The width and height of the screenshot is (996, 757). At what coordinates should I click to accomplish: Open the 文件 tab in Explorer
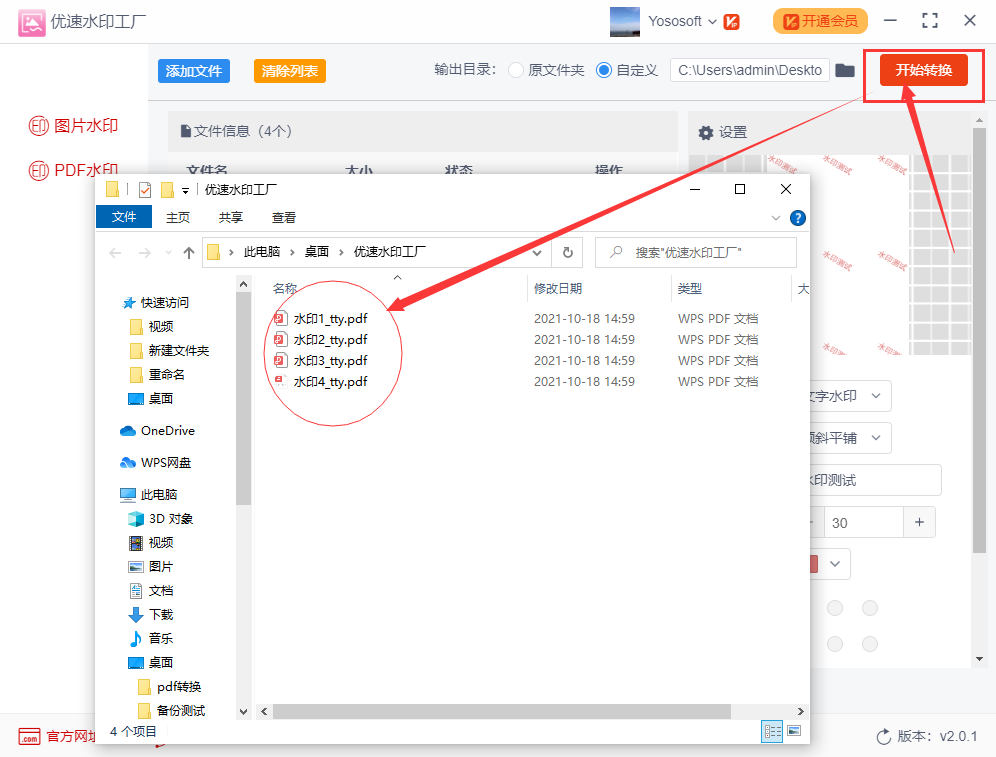124,217
